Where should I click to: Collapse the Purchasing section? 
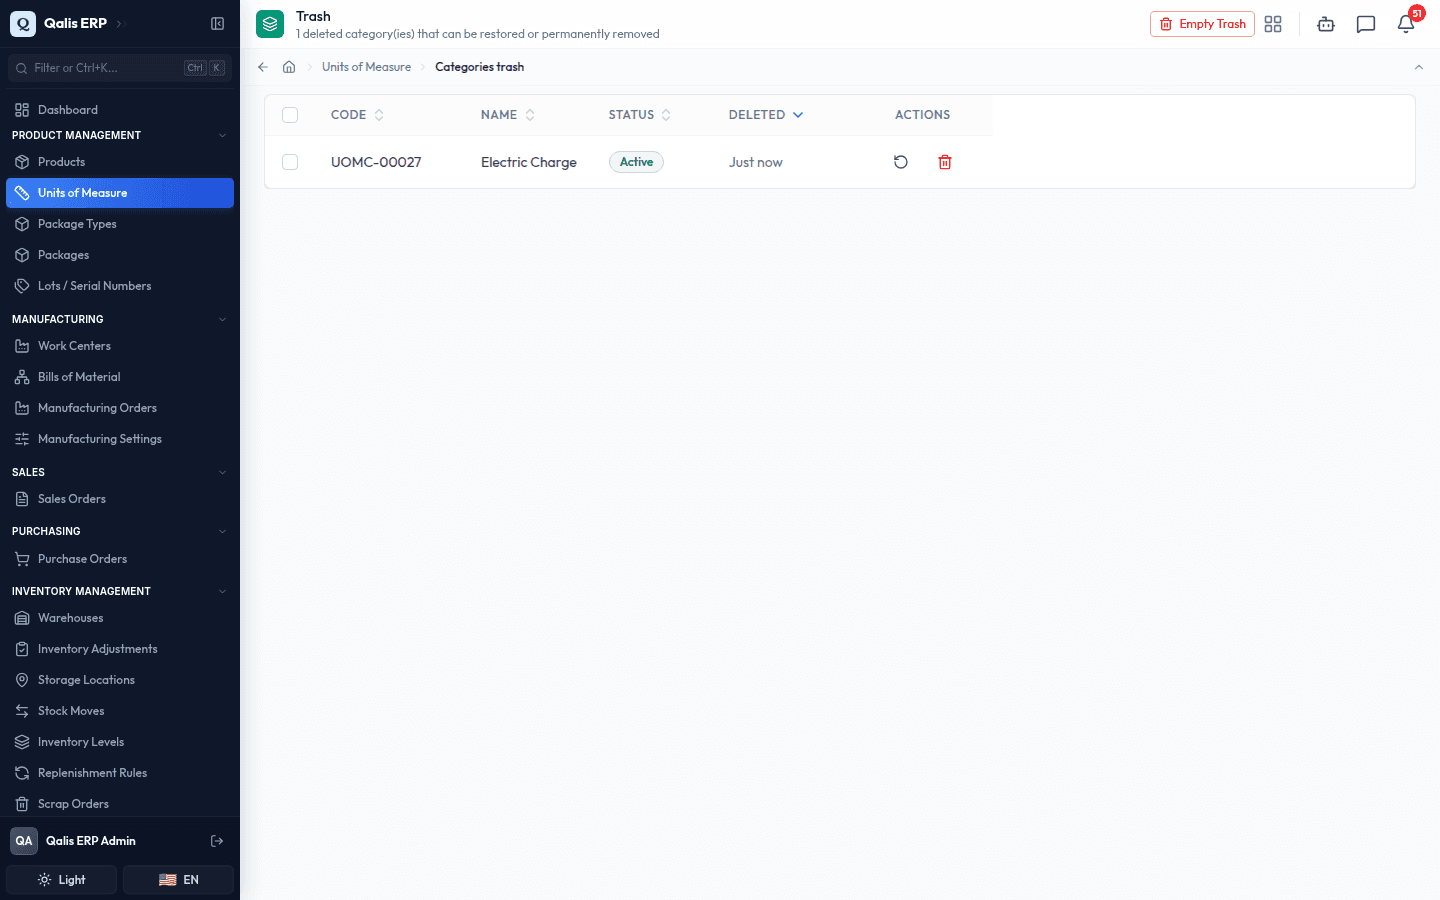[x=222, y=531]
